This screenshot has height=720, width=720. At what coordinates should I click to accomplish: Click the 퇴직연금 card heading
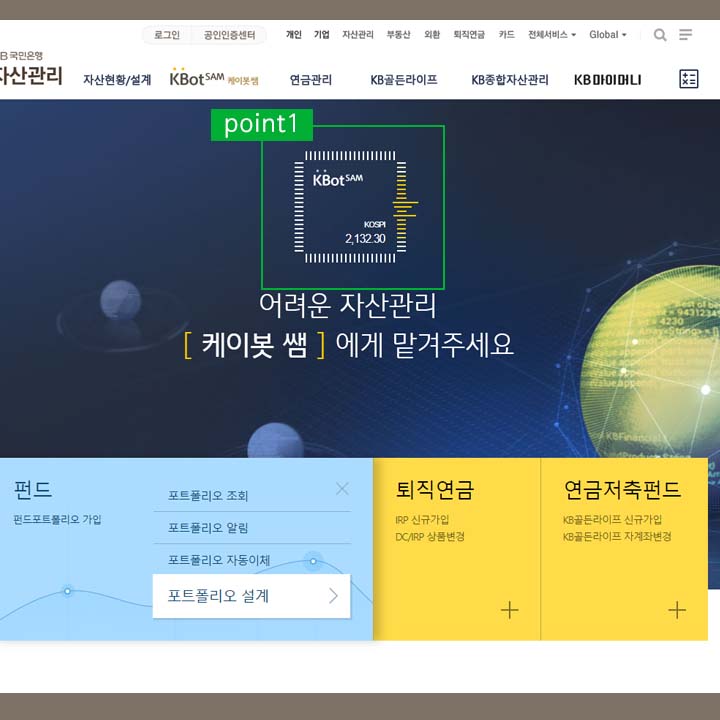tap(434, 489)
